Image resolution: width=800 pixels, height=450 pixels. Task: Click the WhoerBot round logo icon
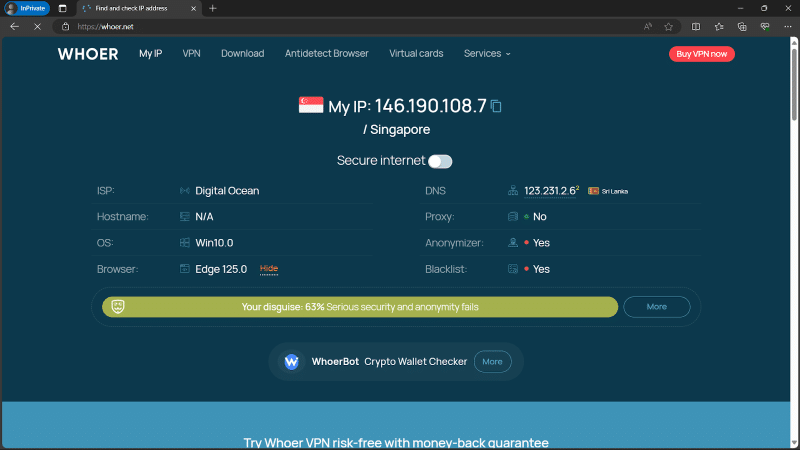point(291,362)
